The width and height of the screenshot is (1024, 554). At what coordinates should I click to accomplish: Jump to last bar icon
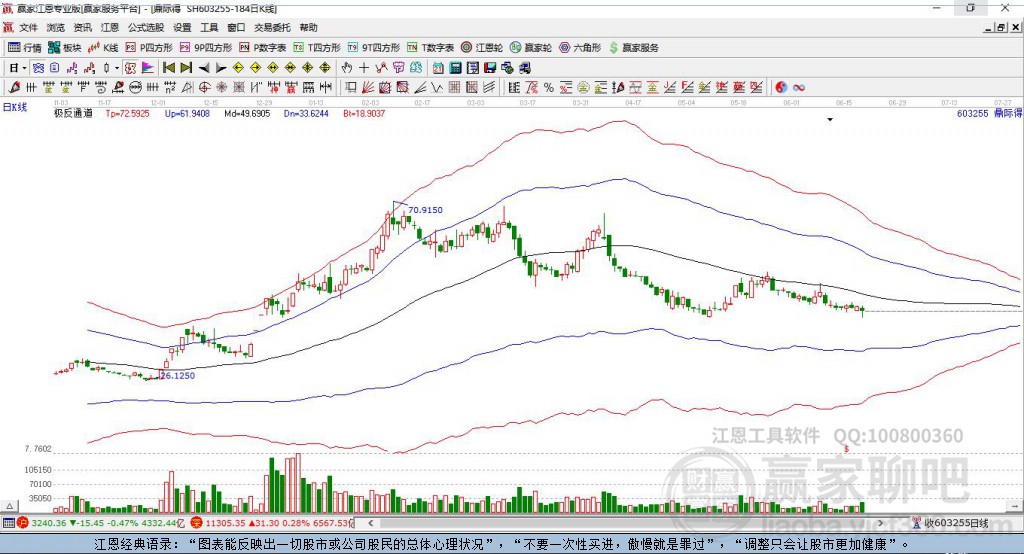(186, 68)
